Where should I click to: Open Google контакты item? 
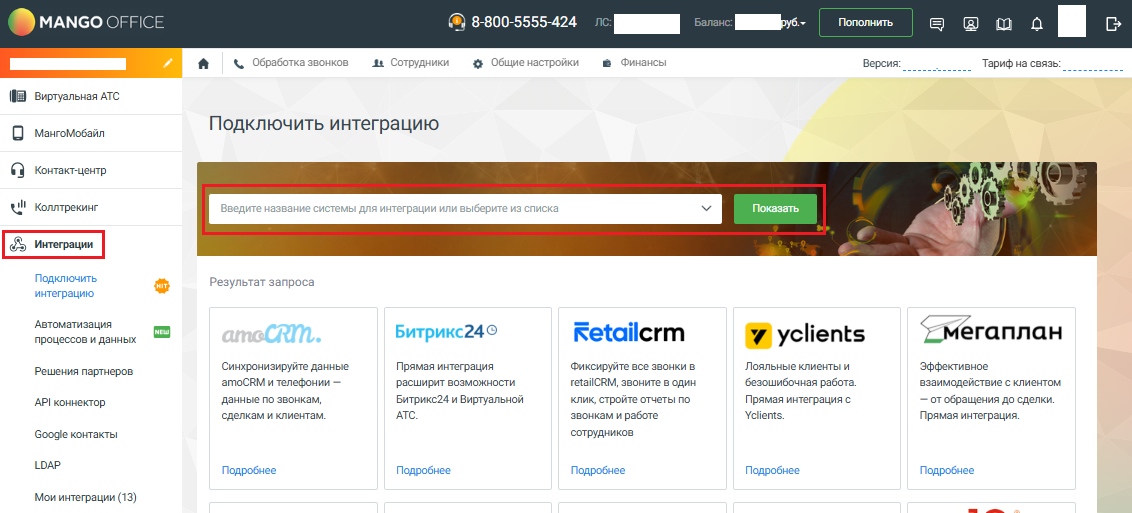coord(76,434)
